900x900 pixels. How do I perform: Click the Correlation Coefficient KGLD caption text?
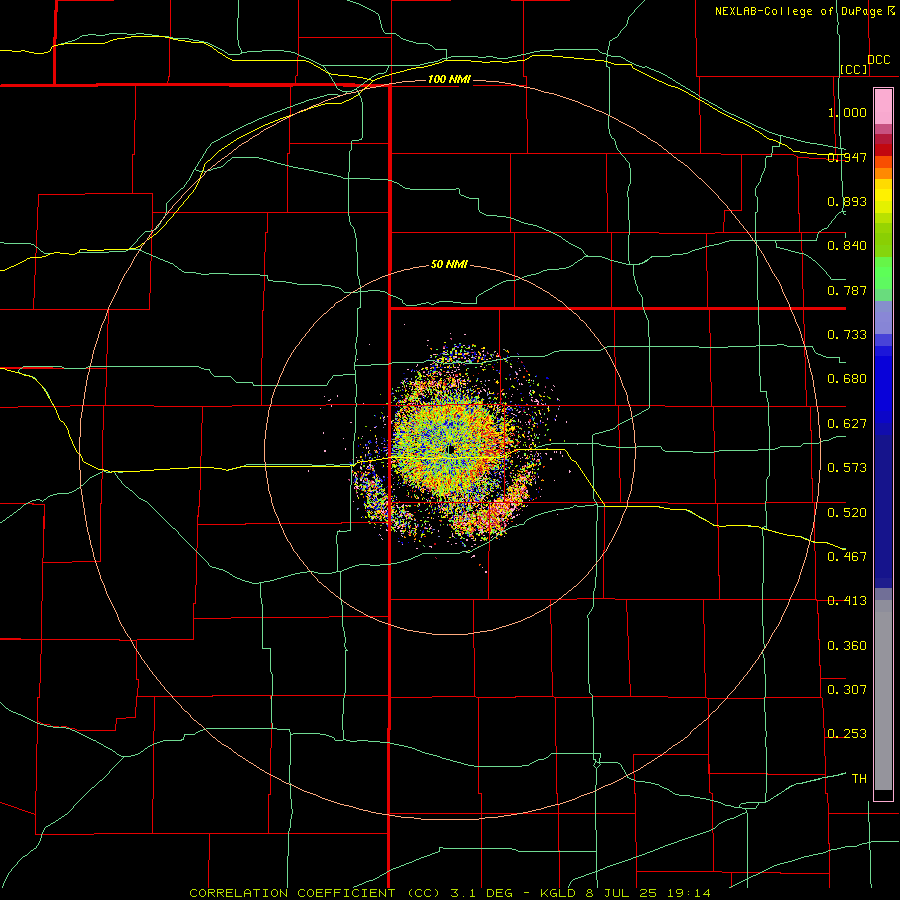450,893
